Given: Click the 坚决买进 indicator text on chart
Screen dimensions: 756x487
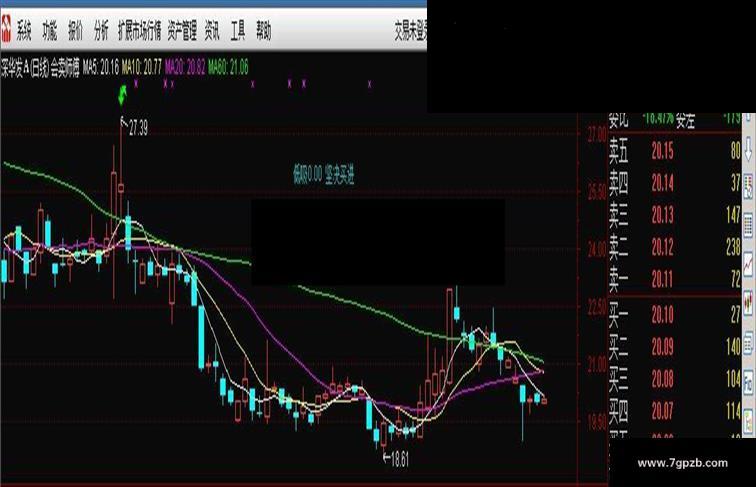Looking at the screenshot, I should click(x=339, y=175).
